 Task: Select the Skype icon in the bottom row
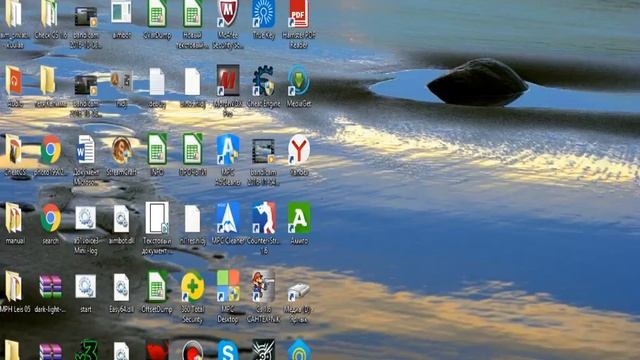pyautogui.click(x=228, y=349)
